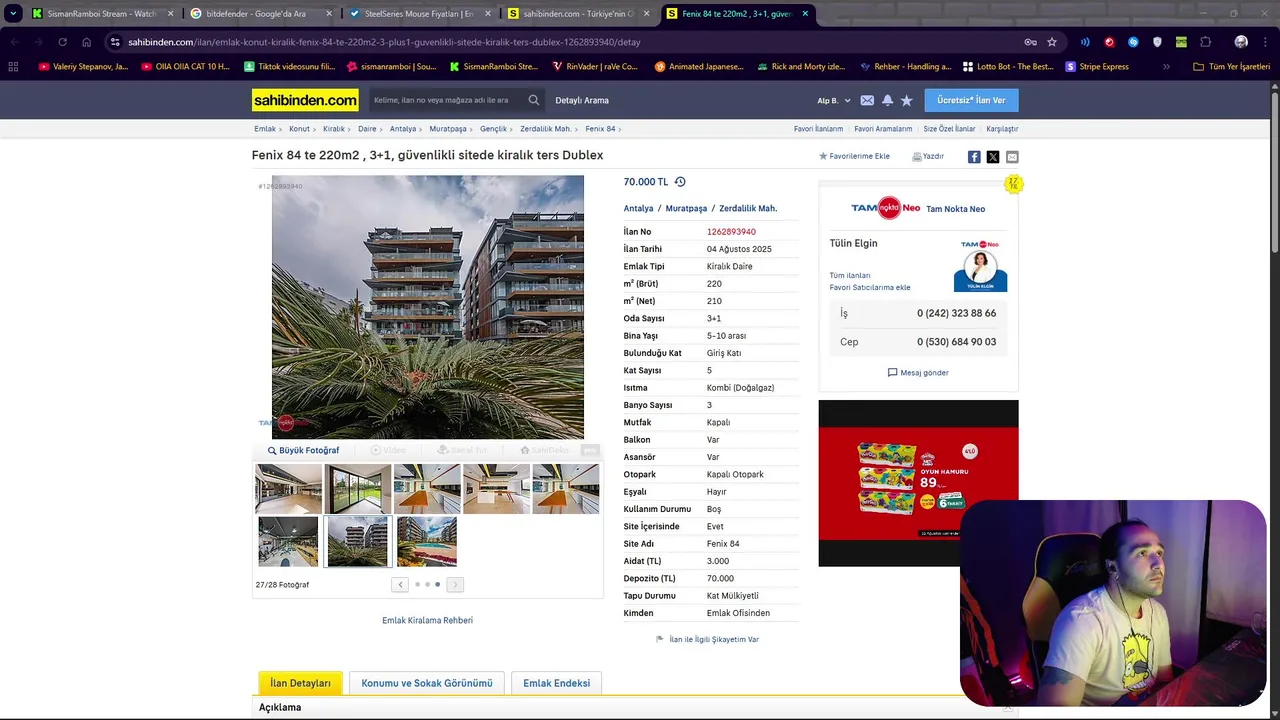Open tab search dropdown in browser
This screenshot has height=720, width=1280.
tap(13, 14)
